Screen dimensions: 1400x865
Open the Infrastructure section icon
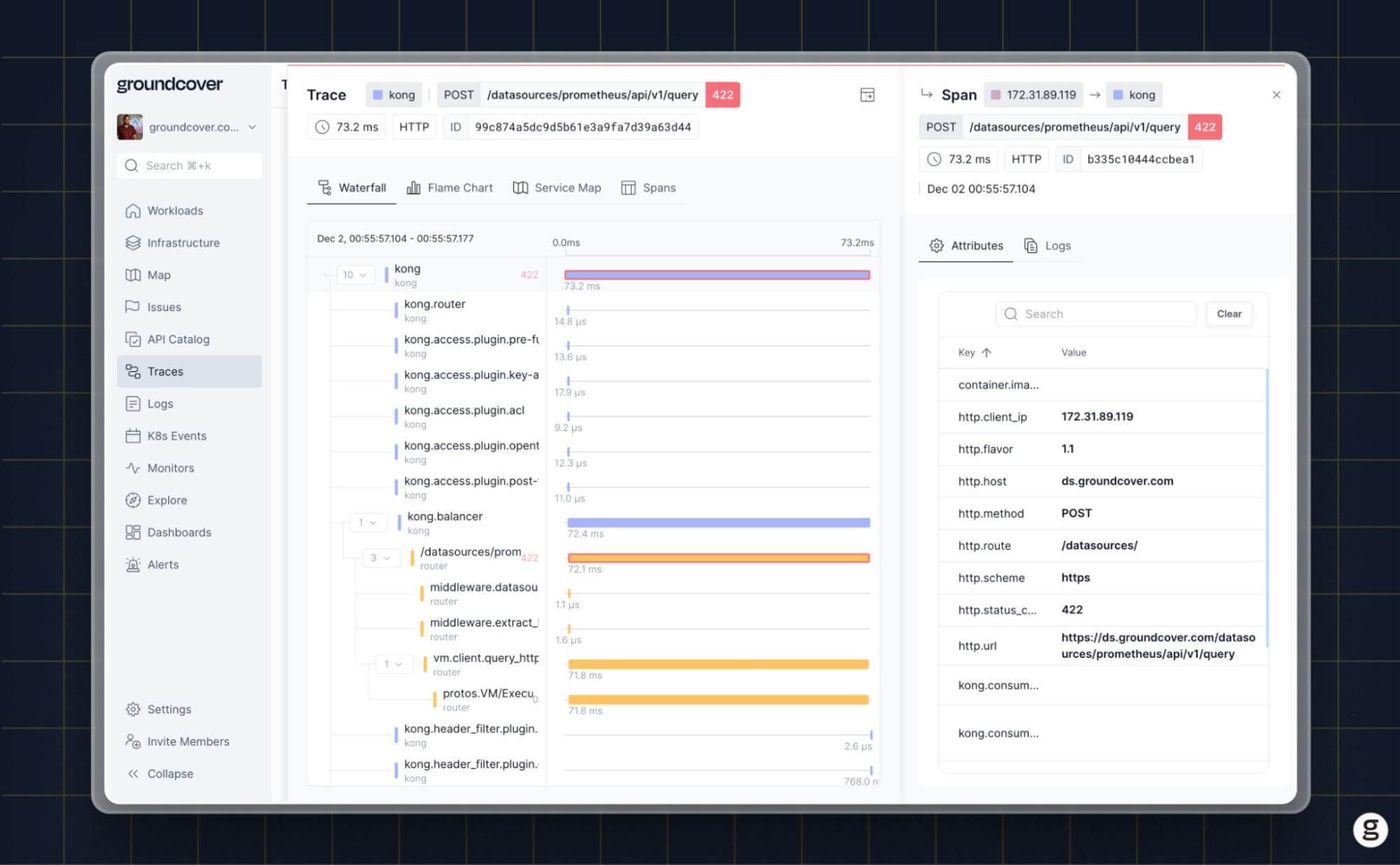[x=133, y=243]
